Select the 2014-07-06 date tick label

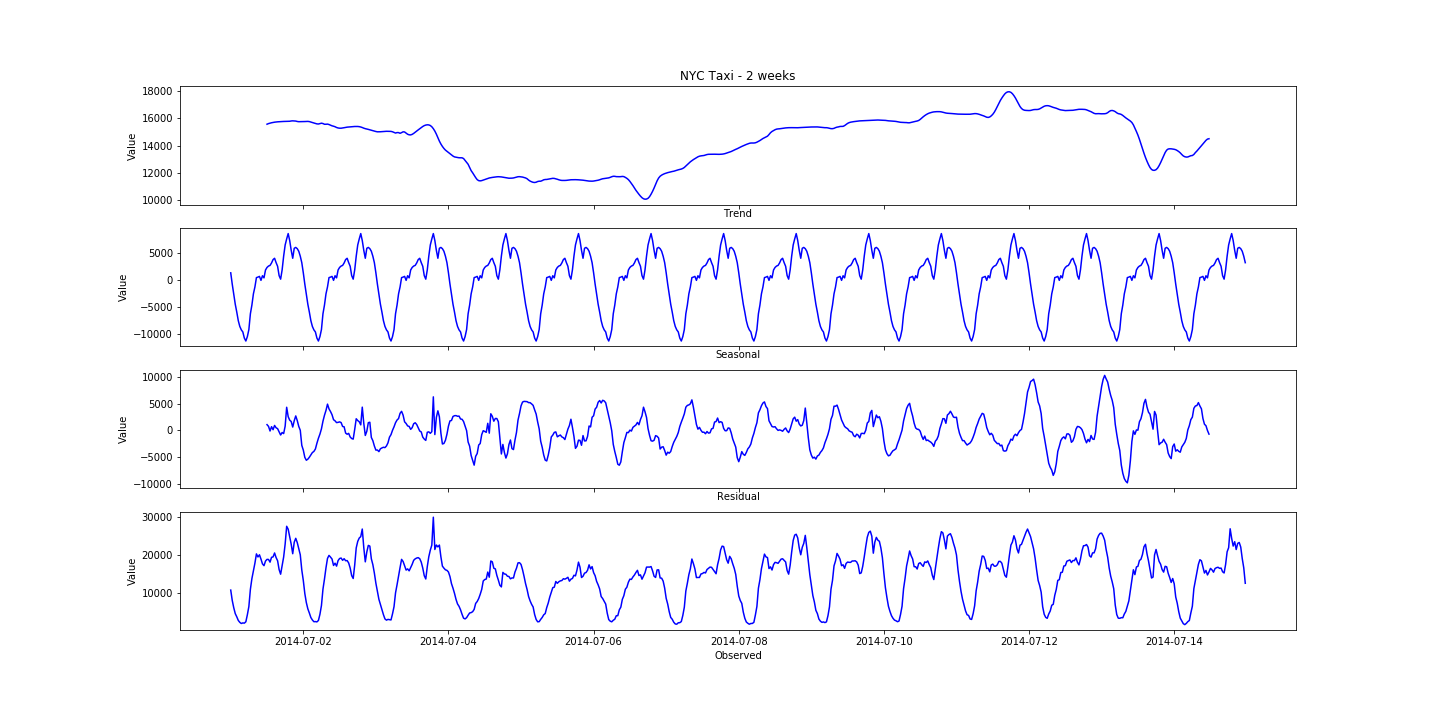tap(593, 642)
